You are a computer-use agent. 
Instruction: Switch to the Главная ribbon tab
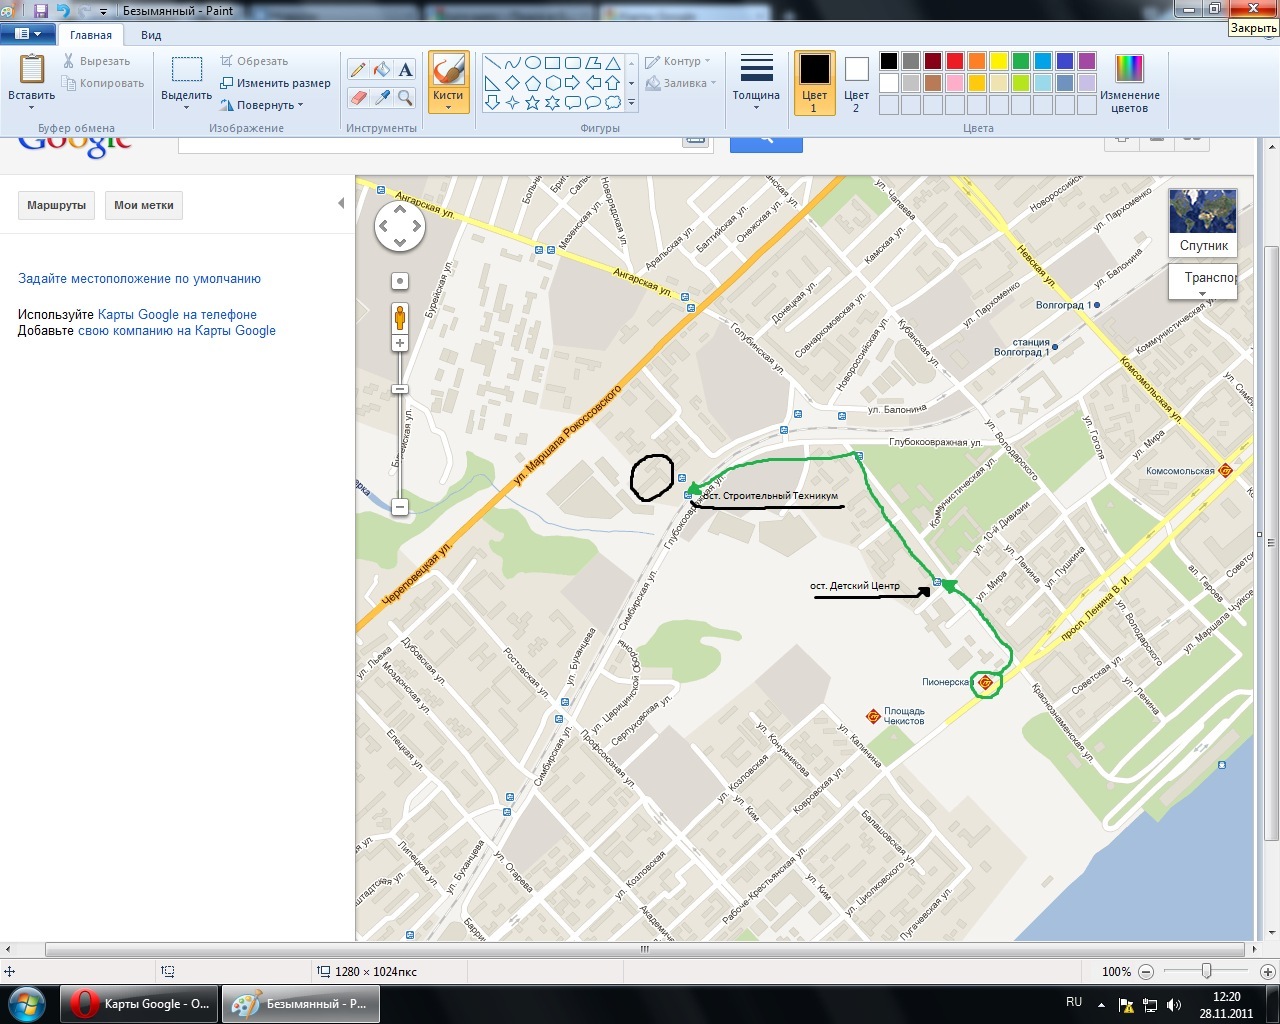click(91, 35)
